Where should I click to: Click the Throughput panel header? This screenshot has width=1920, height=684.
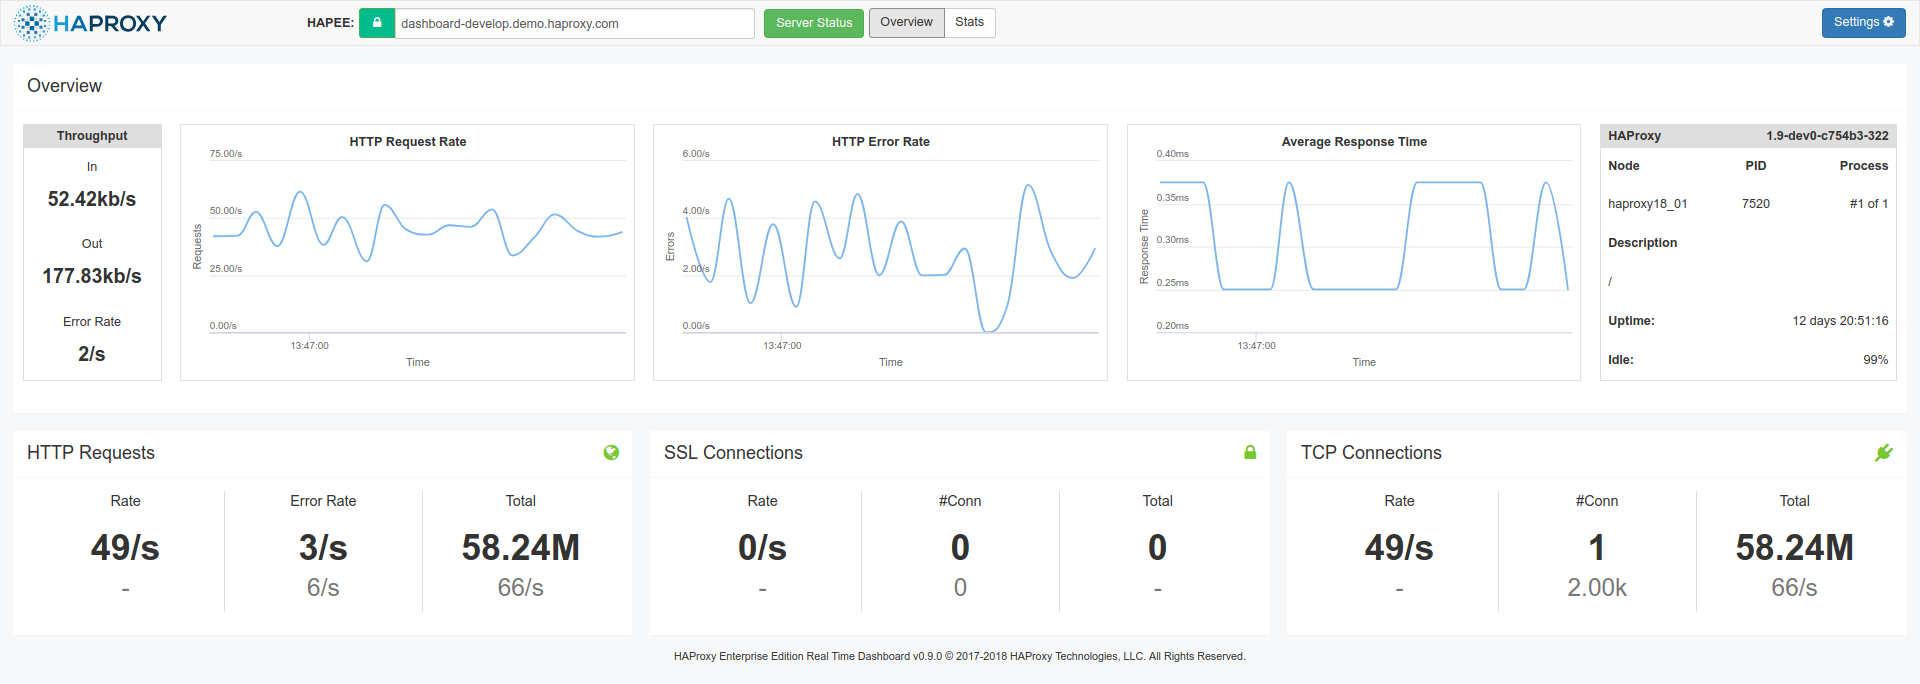coord(92,136)
